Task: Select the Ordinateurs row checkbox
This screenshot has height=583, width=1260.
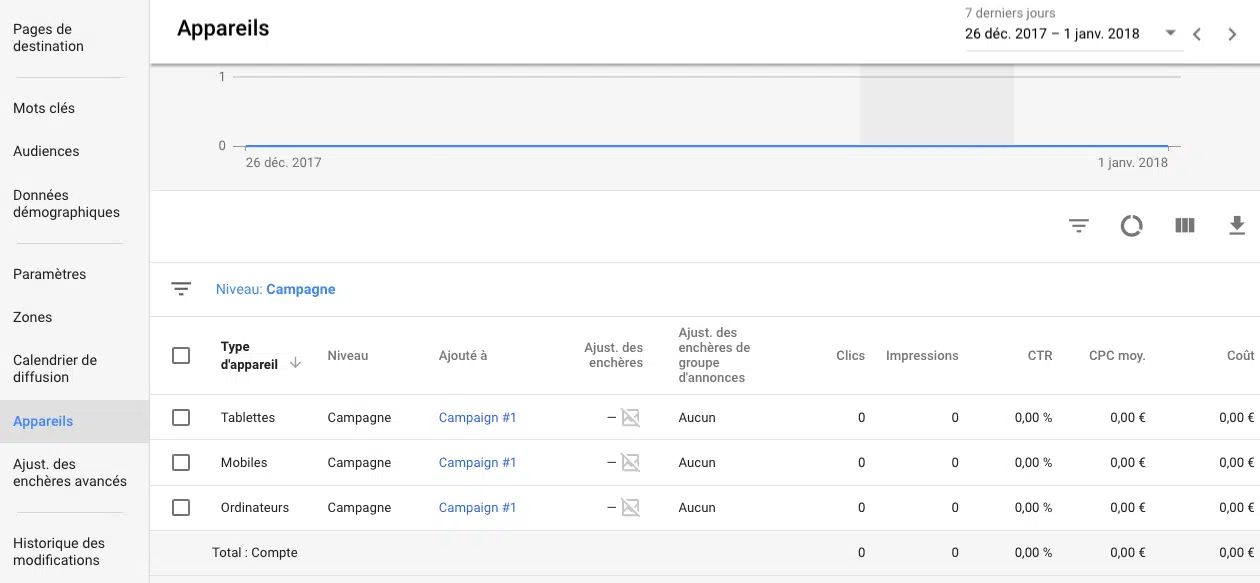Action: (181, 508)
